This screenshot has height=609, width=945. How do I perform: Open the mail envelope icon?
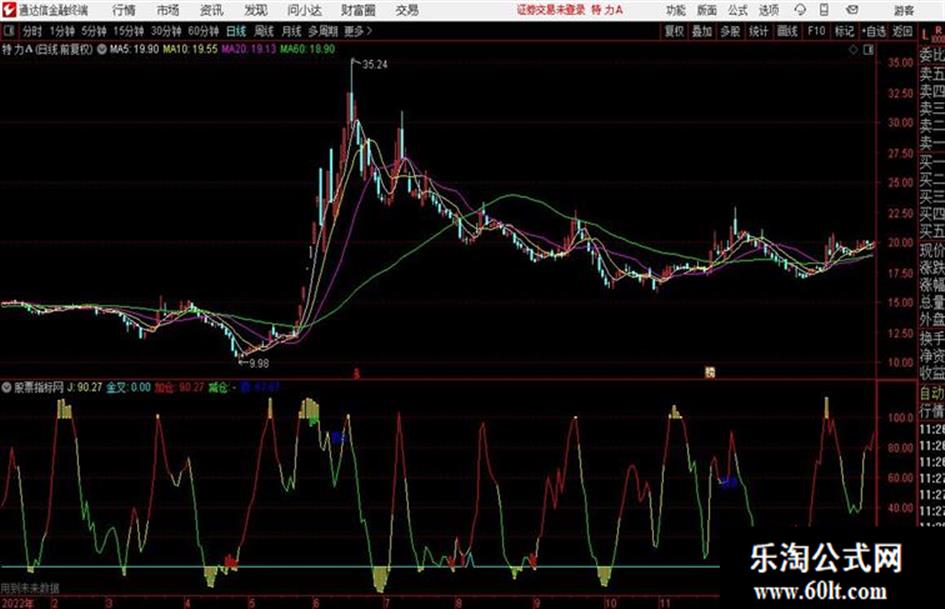click(852, 10)
